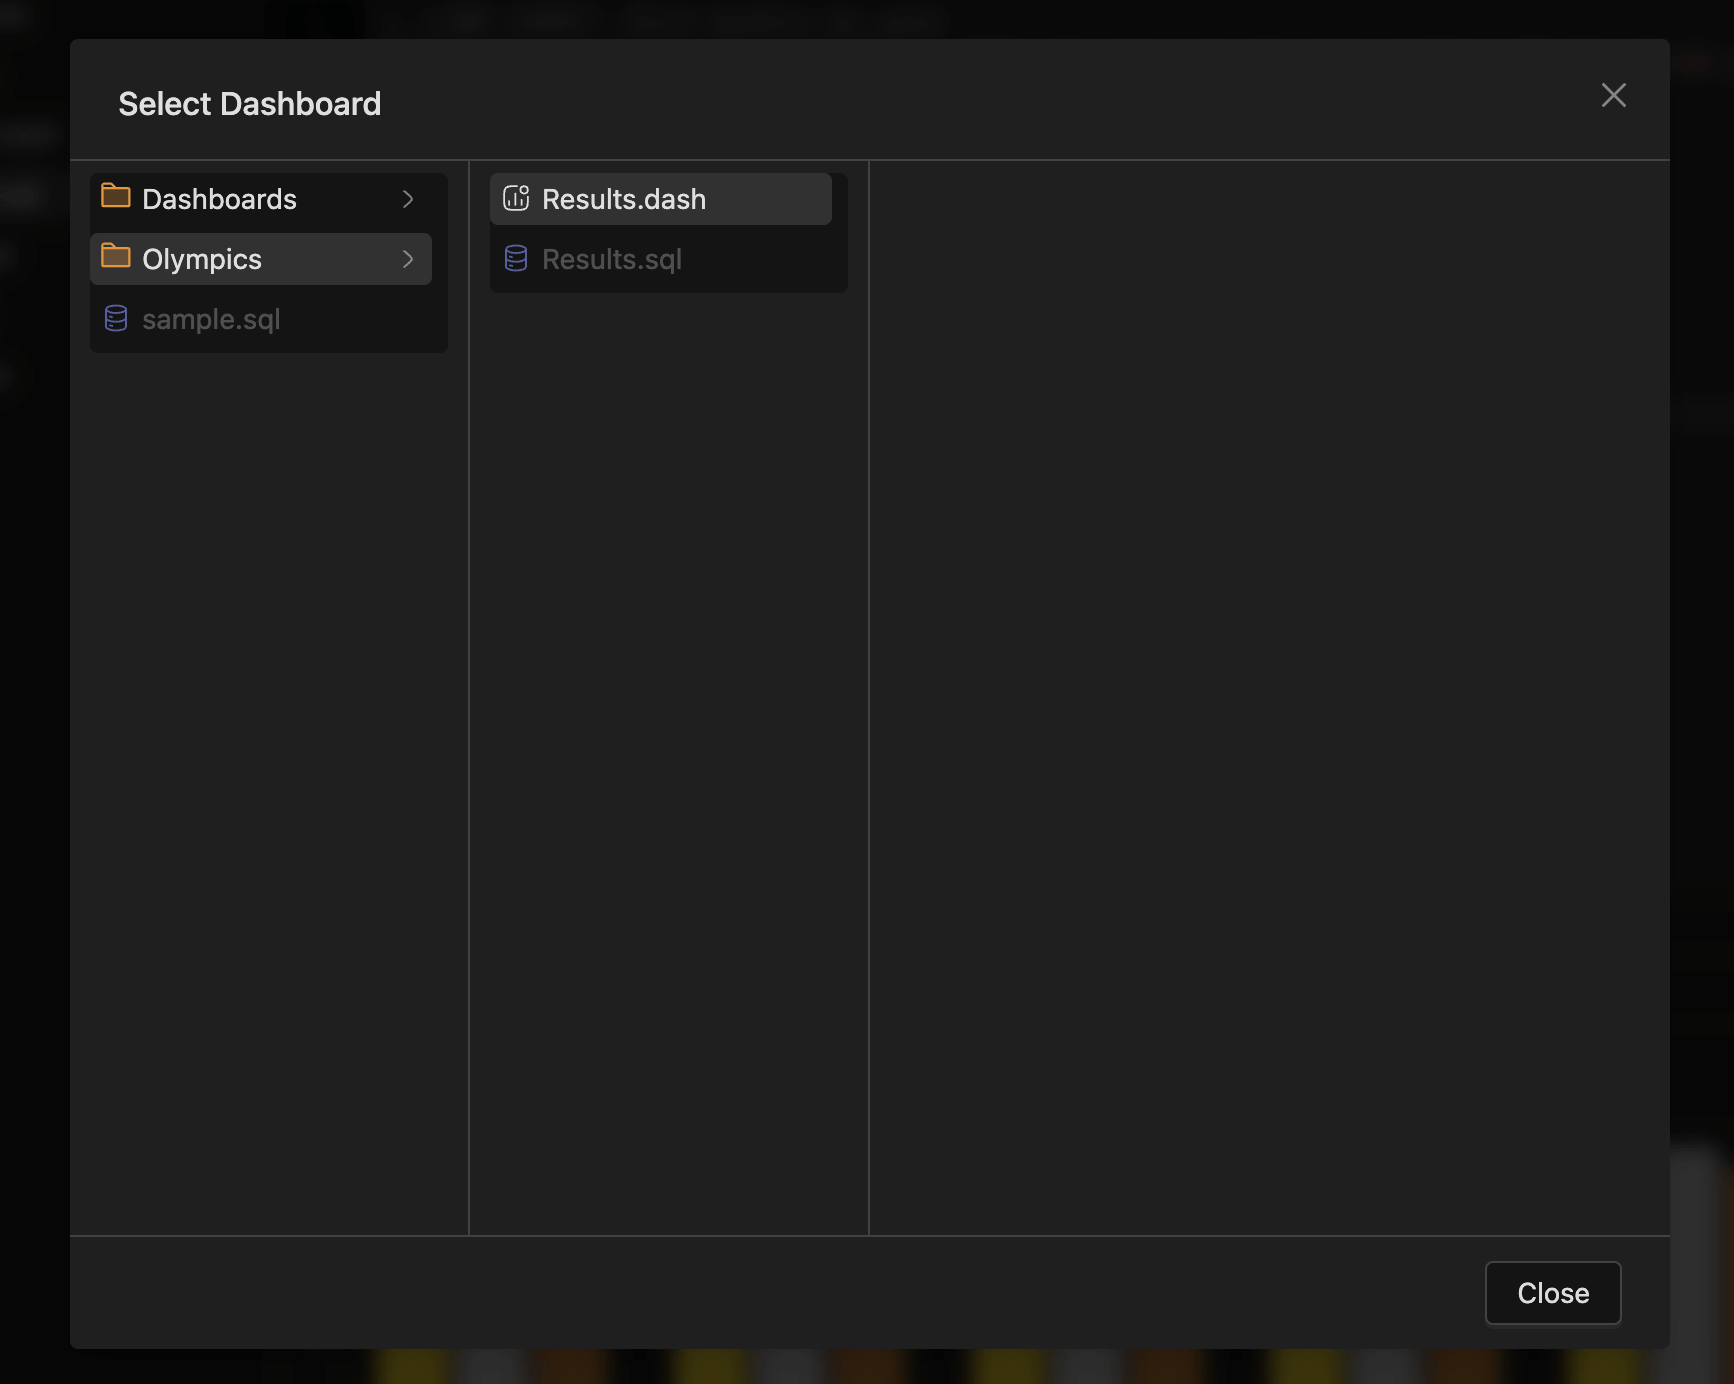Image resolution: width=1734 pixels, height=1384 pixels.
Task: Expand the Dashboards folder chevron arrow
Action: click(408, 199)
